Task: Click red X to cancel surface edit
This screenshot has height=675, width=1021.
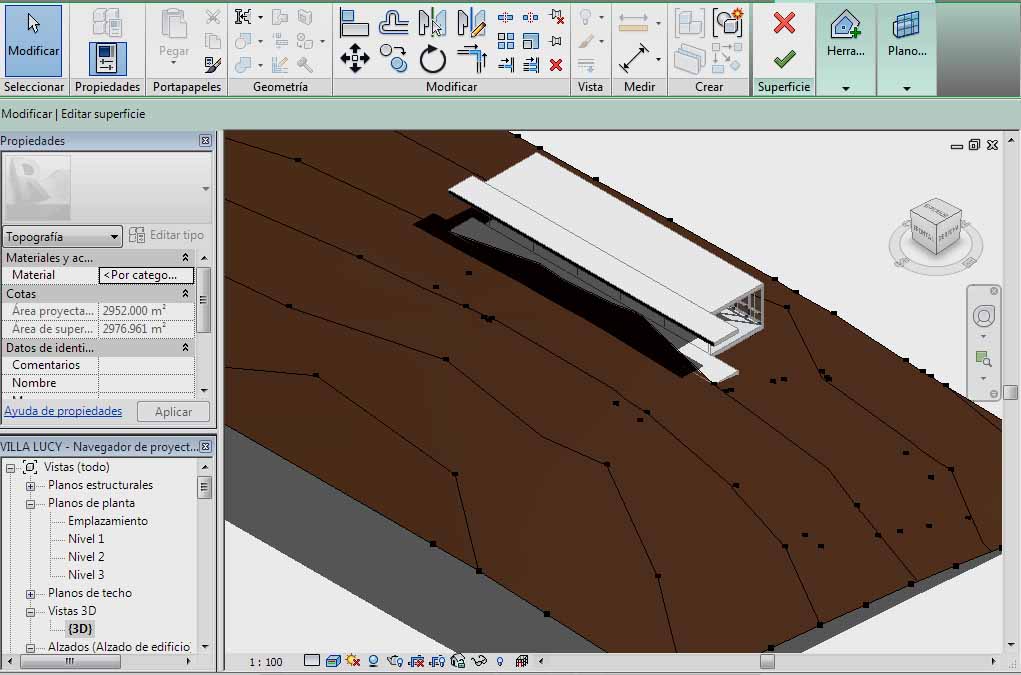Action: (x=784, y=22)
